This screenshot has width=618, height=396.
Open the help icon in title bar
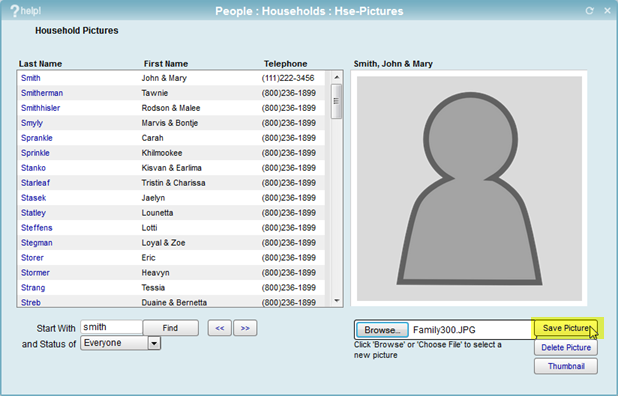click(25, 11)
